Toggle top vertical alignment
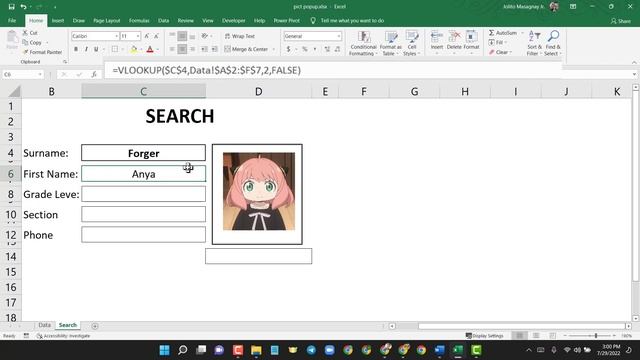640x360 pixels. (x=172, y=36)
